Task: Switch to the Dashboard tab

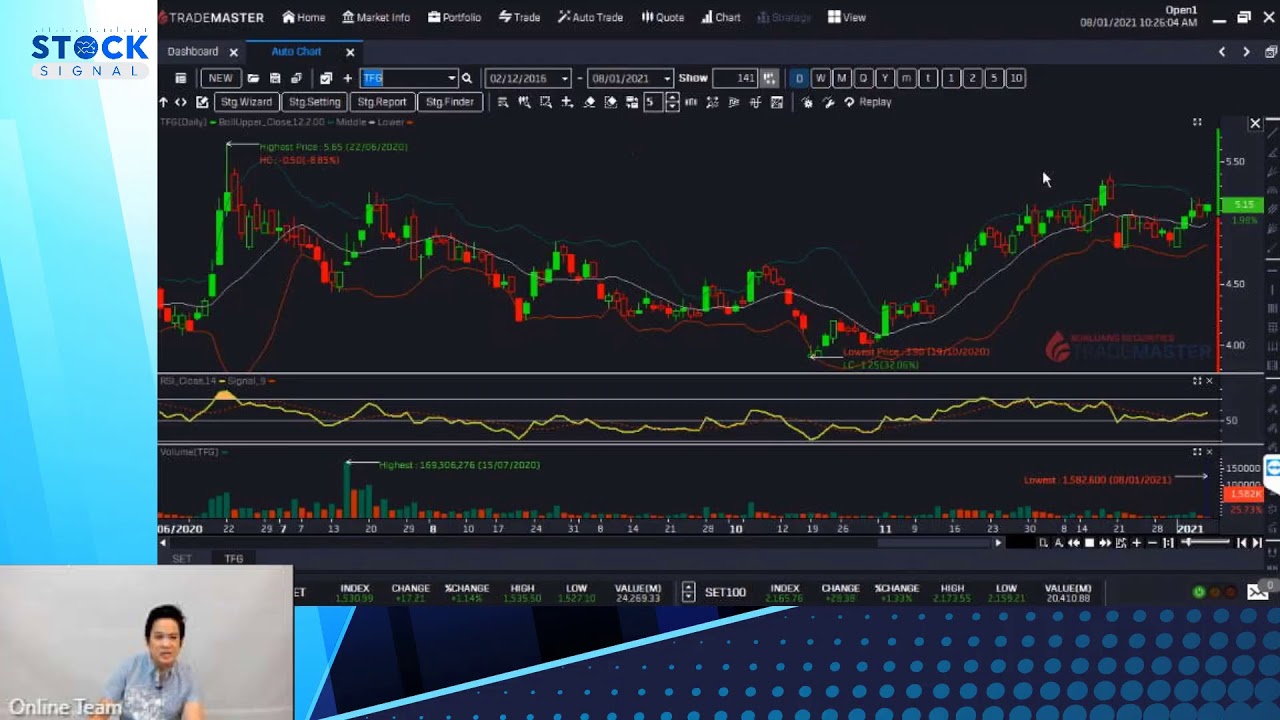Action: pyautogui.click(x=193, y=52)
